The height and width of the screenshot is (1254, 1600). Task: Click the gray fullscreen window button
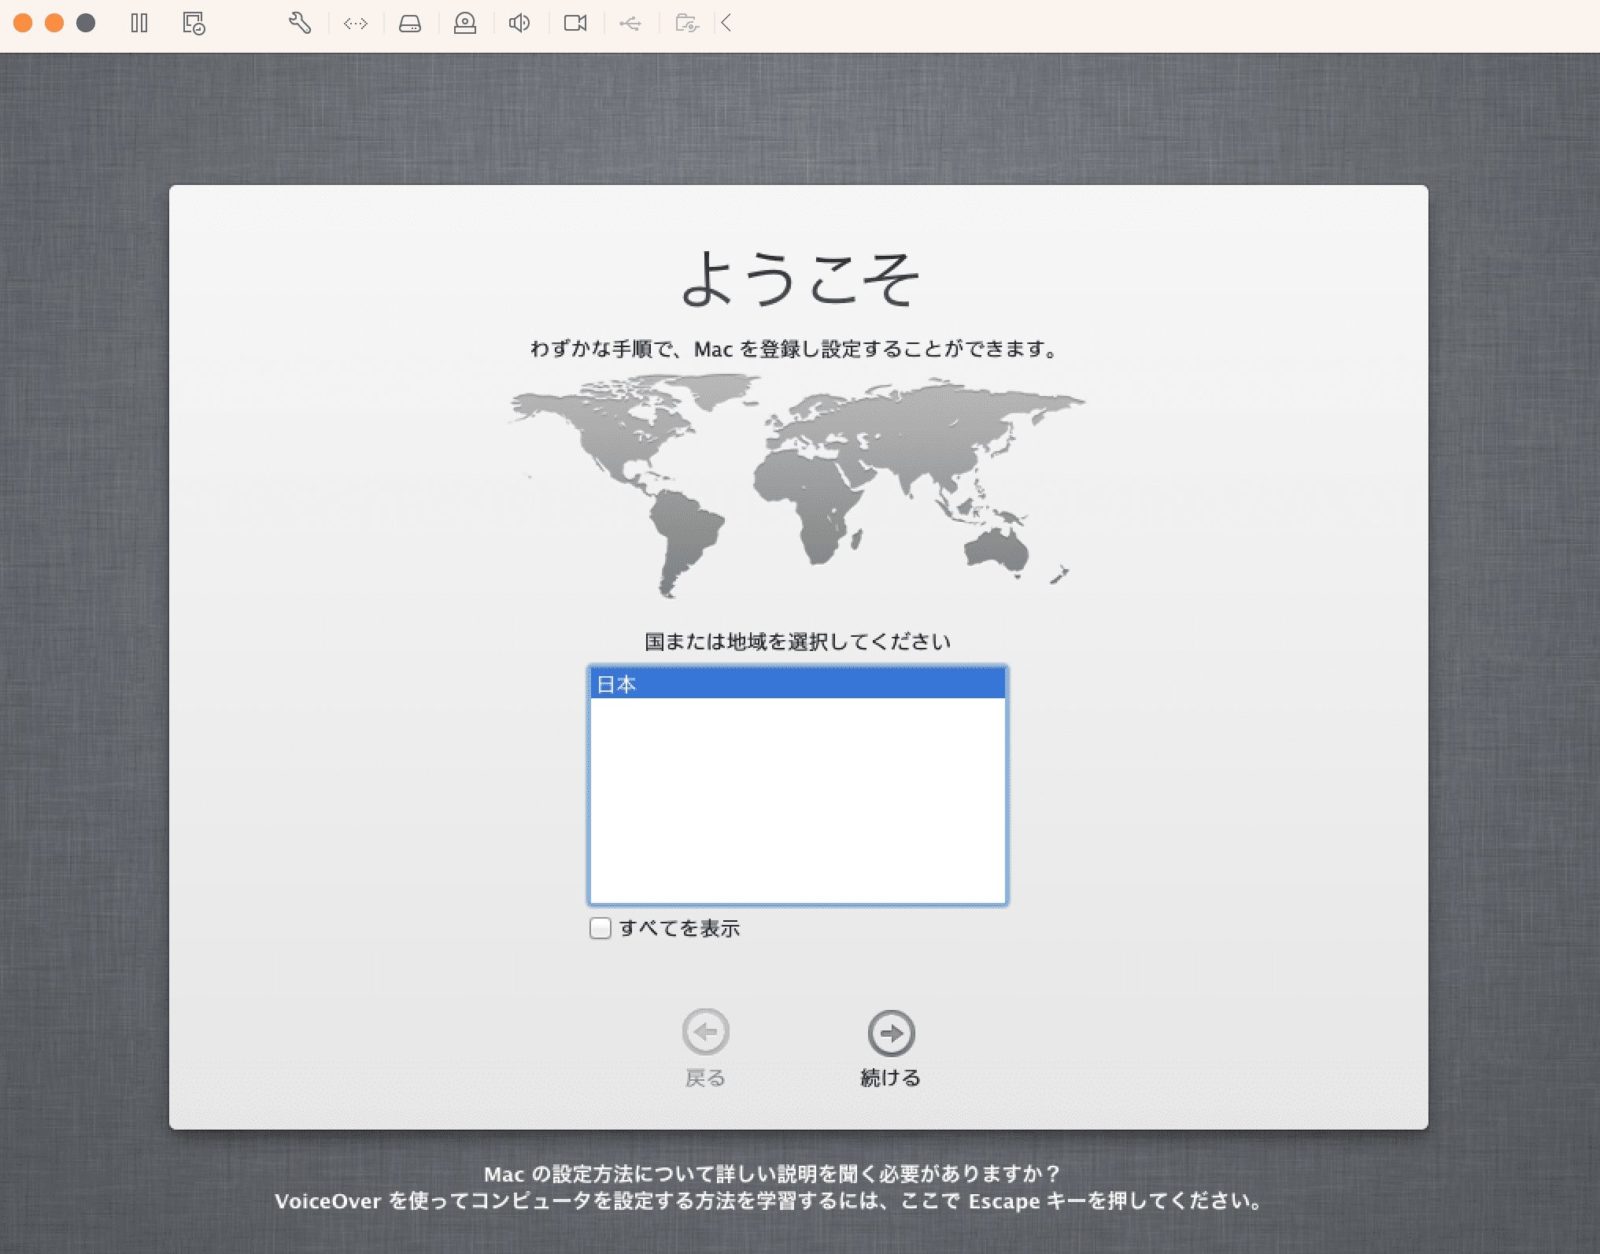86,23
